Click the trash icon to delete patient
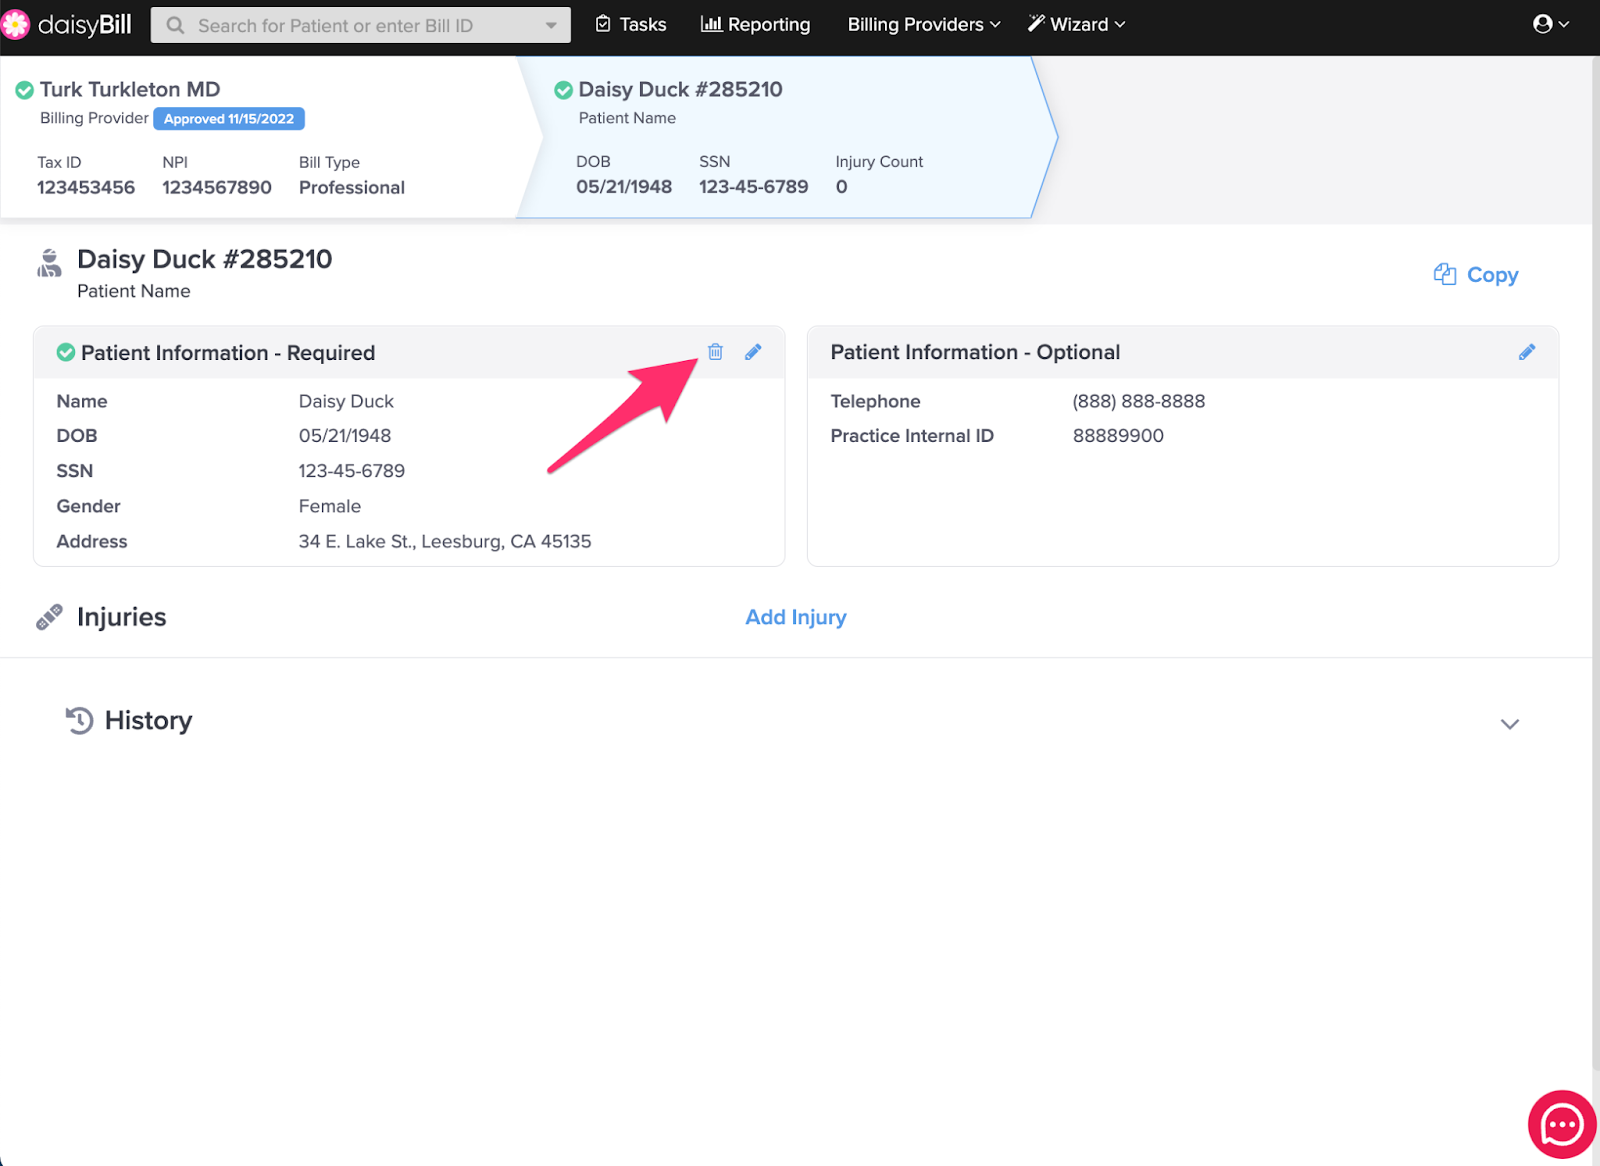Image resolution: width=1600 pixels, height=1166 pixels. click(715, 352)
